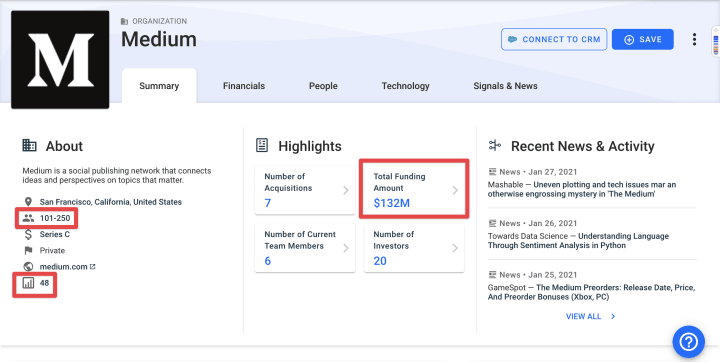Click the employees people icon
This screenshot has width=720, height=362.
click(28, 218)
